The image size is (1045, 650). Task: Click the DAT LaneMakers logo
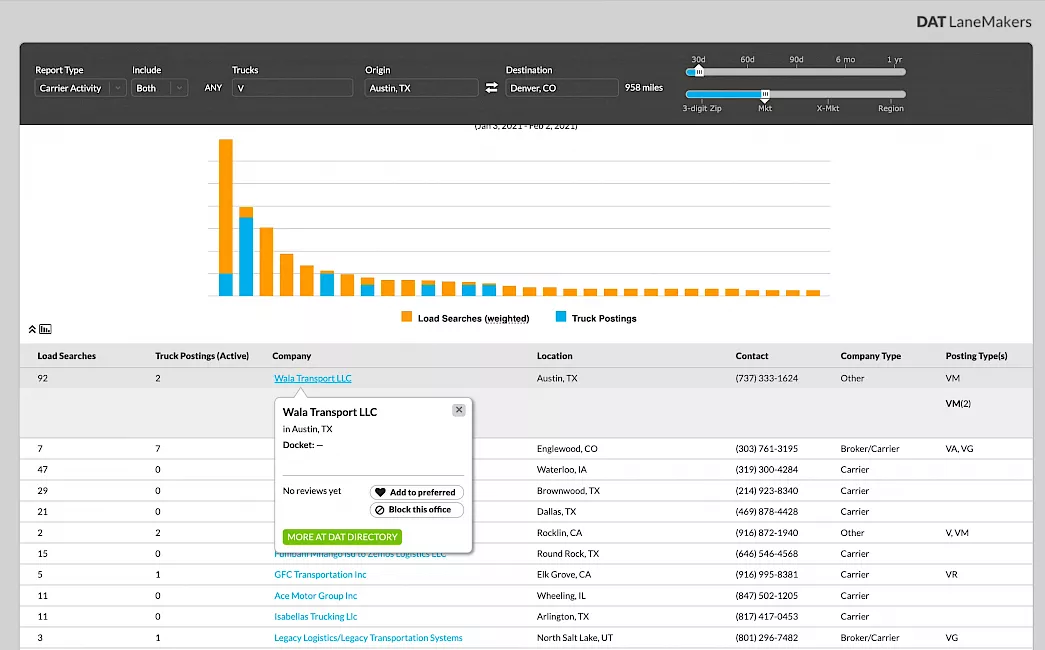click(974, 22)
